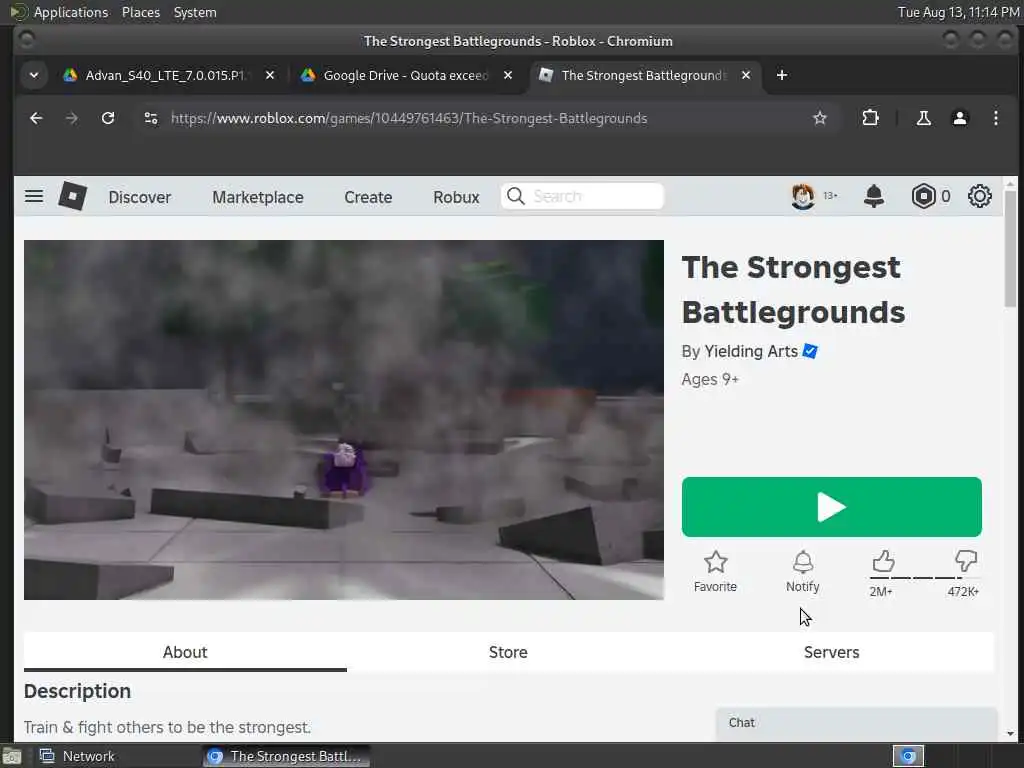Click the search magnifier icon
This screenshot has width=1024, height=768.
515,196
